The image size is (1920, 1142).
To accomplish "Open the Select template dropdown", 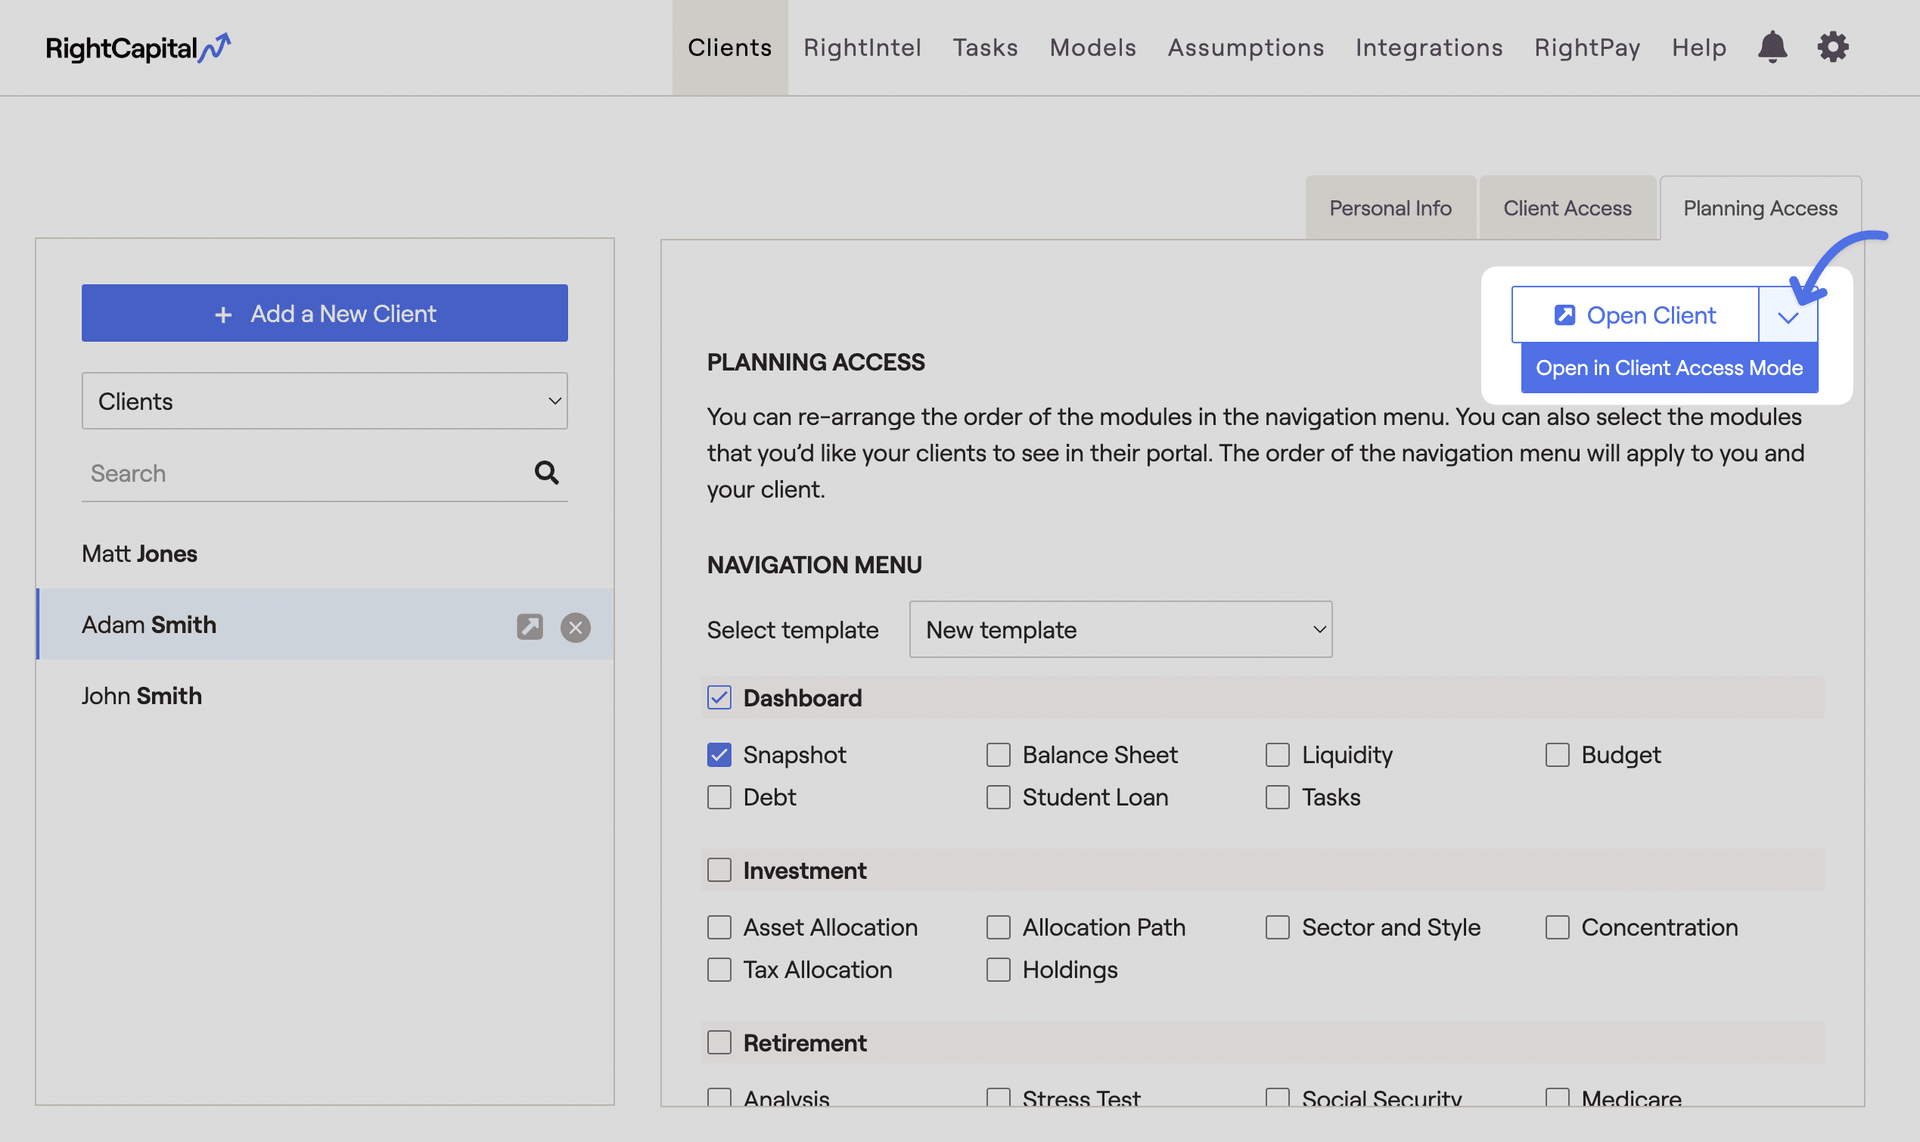I will tap(1120, 629).
